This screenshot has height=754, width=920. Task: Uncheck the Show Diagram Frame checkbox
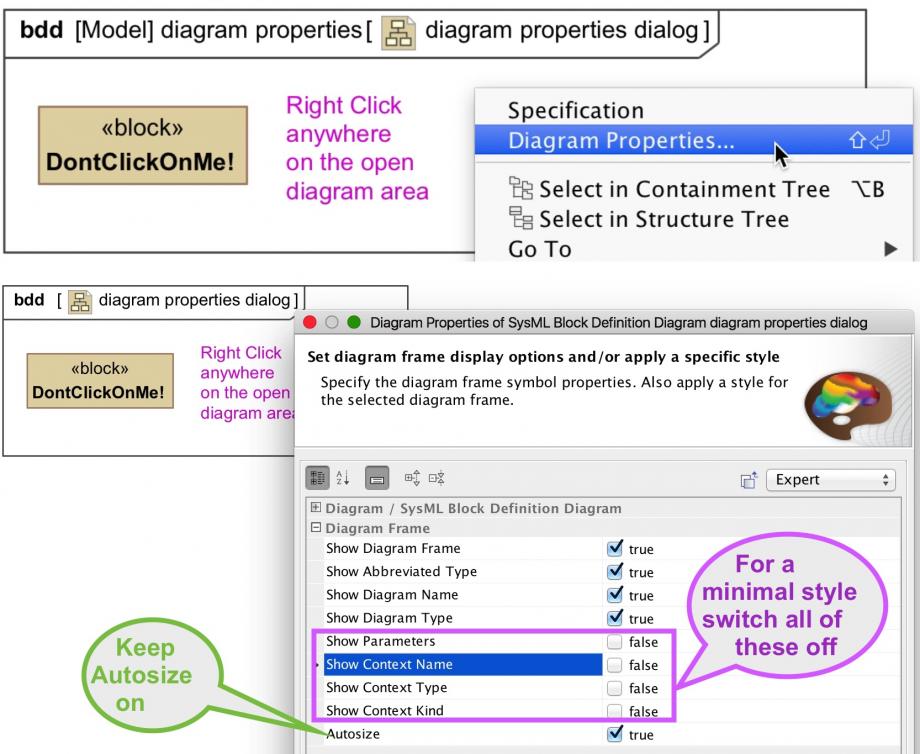pyautogui.click(x=618, y=549)
